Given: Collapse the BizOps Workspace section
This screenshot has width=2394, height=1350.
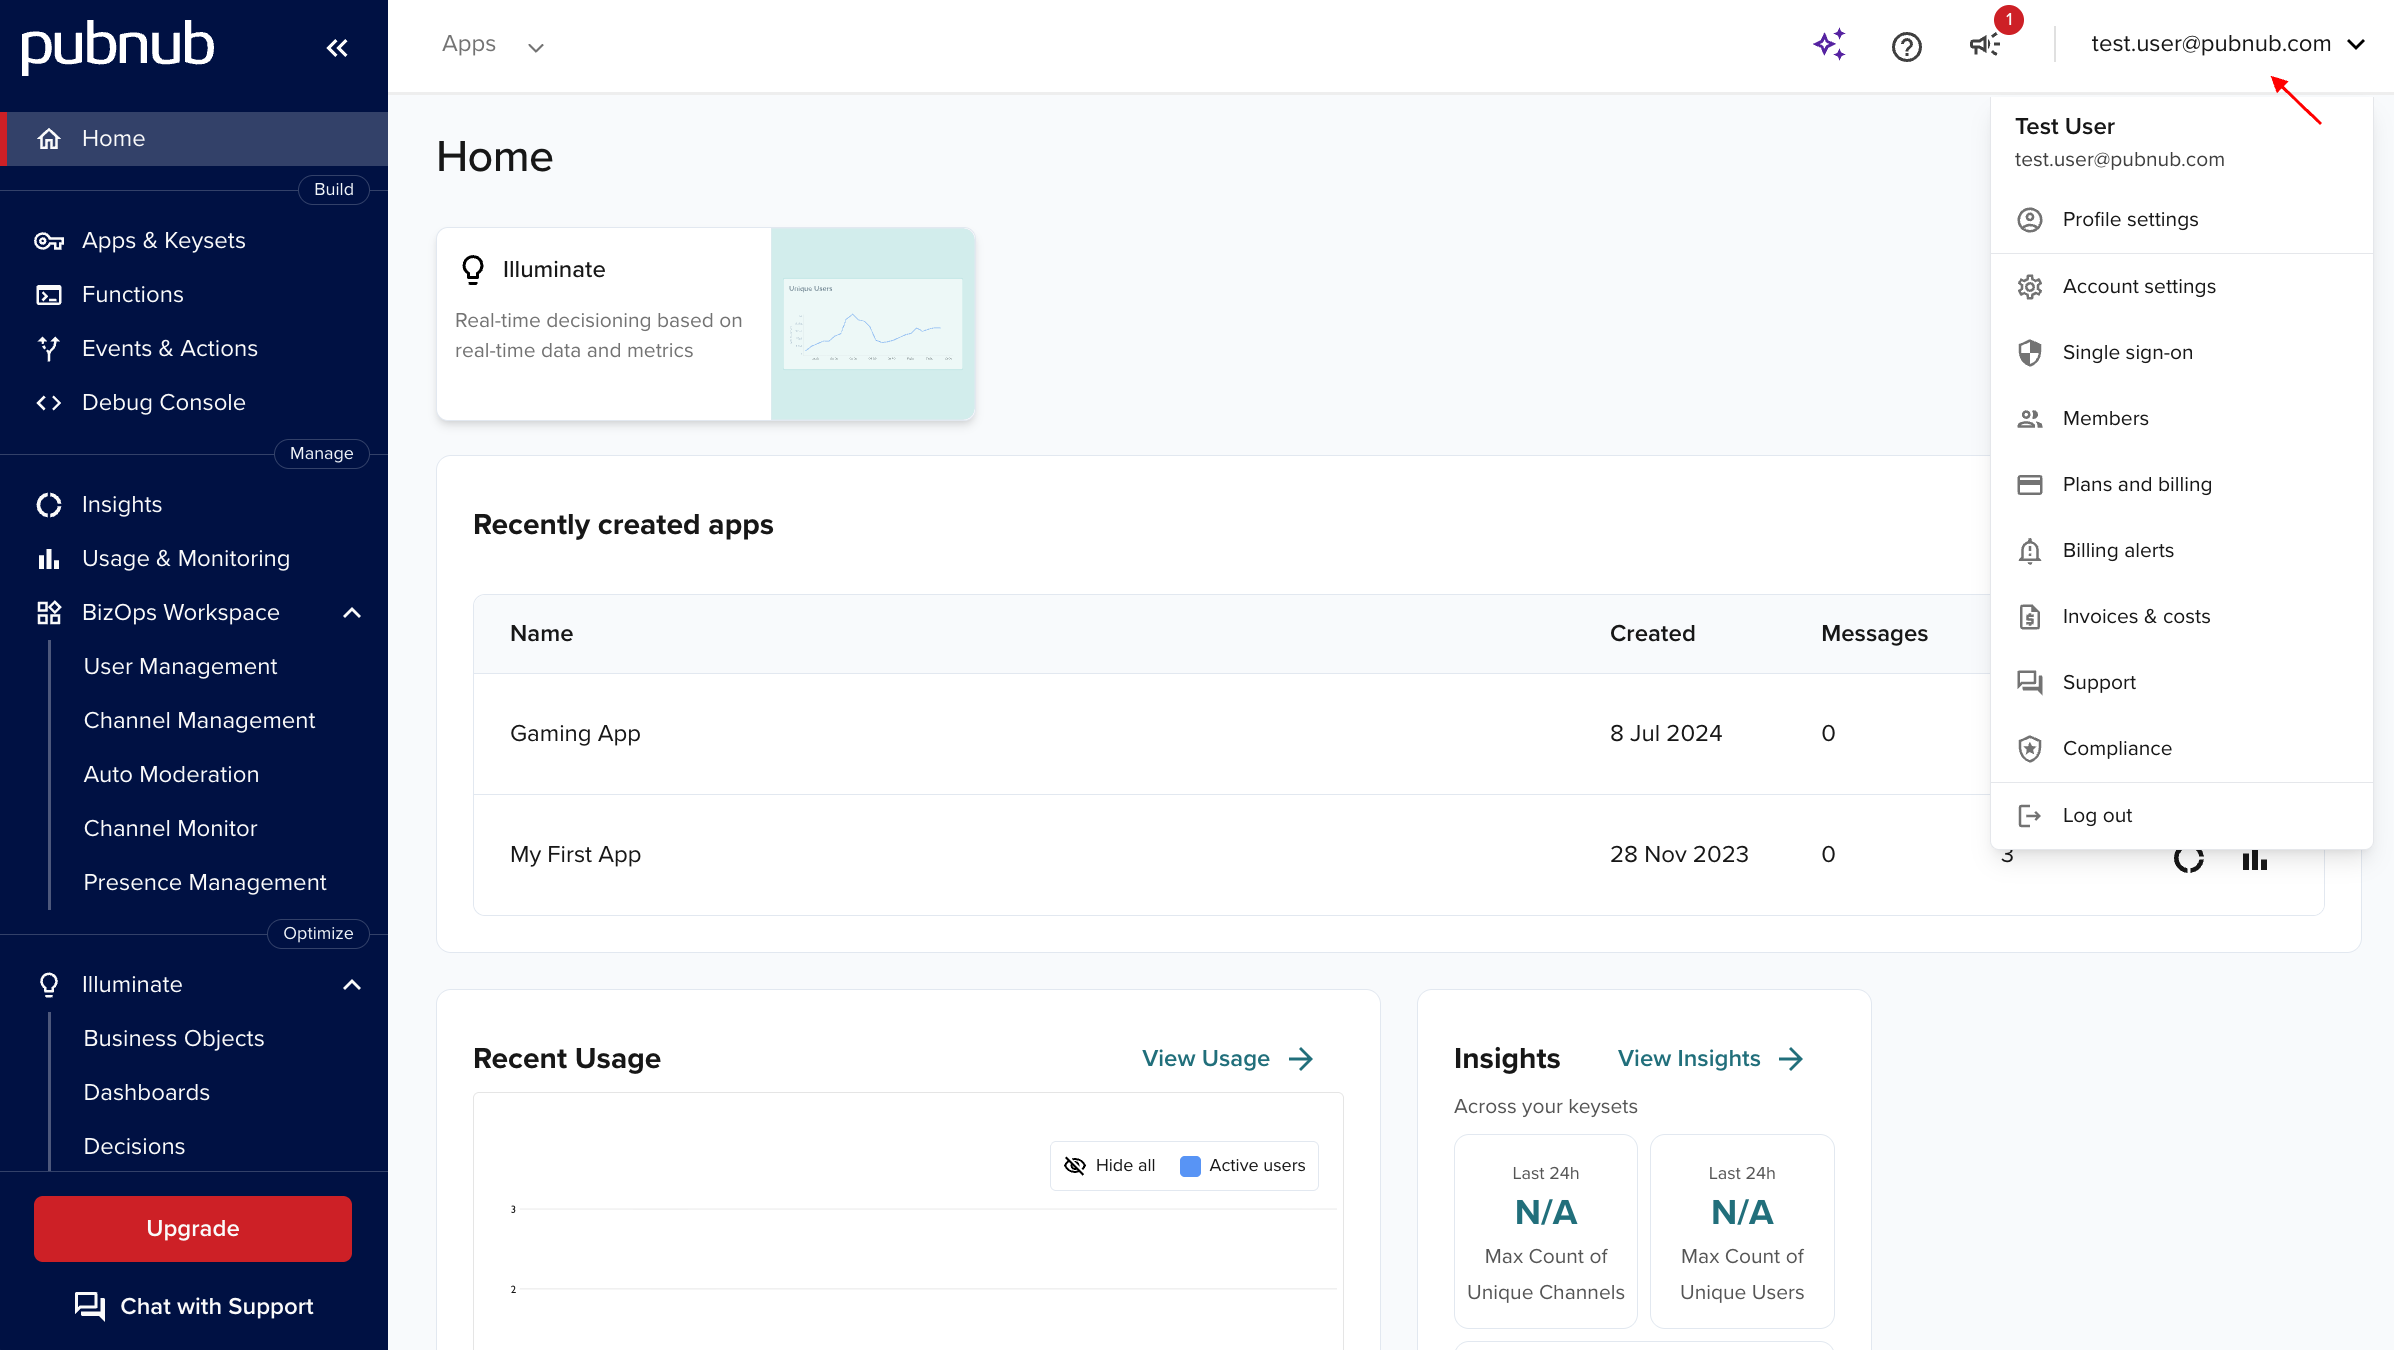Looking at the screenshot, I should pos(352,612).
